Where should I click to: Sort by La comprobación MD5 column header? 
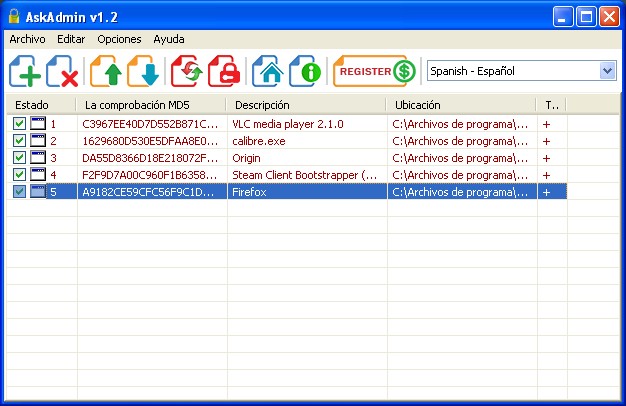tap(151, 105)
